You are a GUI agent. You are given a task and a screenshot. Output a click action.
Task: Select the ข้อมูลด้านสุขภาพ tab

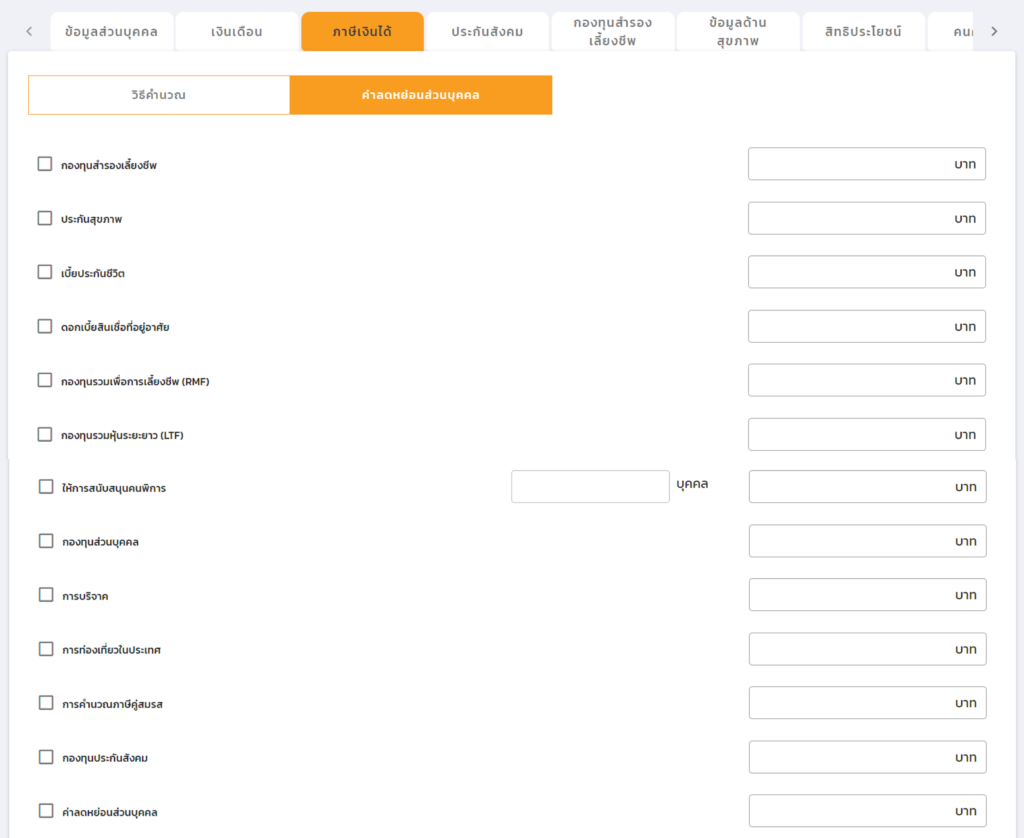coord(738,32)
